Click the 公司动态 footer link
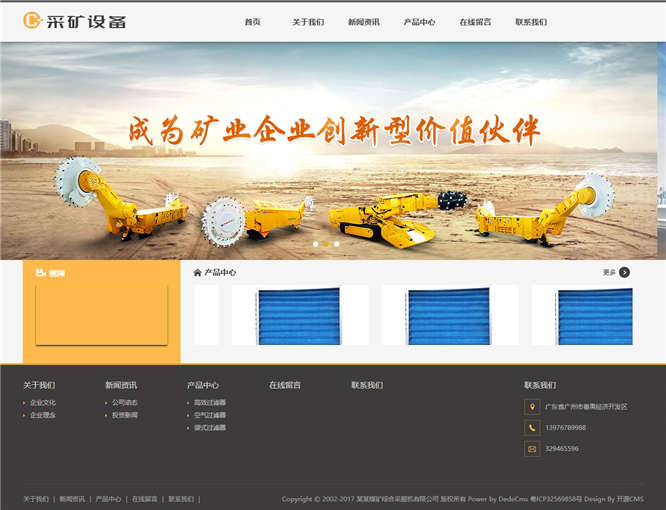666x510 pixels. [125, 403]
